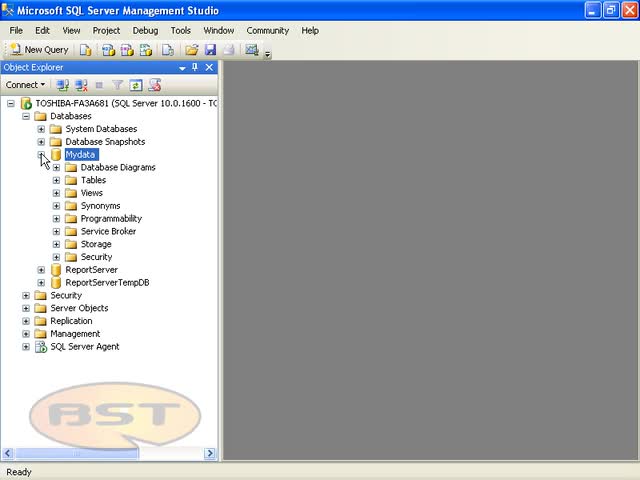The width and height of the screenshot is (640, 480).
Task: Toggle the Object Explorer auto-hide pin
Action: click(x=195, y=67)
